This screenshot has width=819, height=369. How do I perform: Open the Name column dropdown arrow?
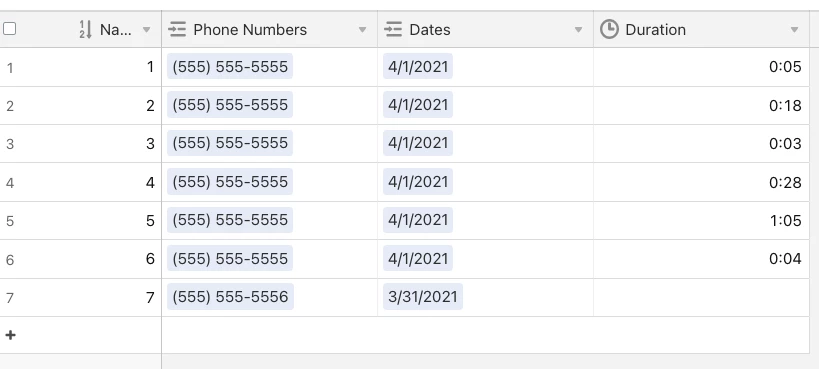click(x=147, y=30)
